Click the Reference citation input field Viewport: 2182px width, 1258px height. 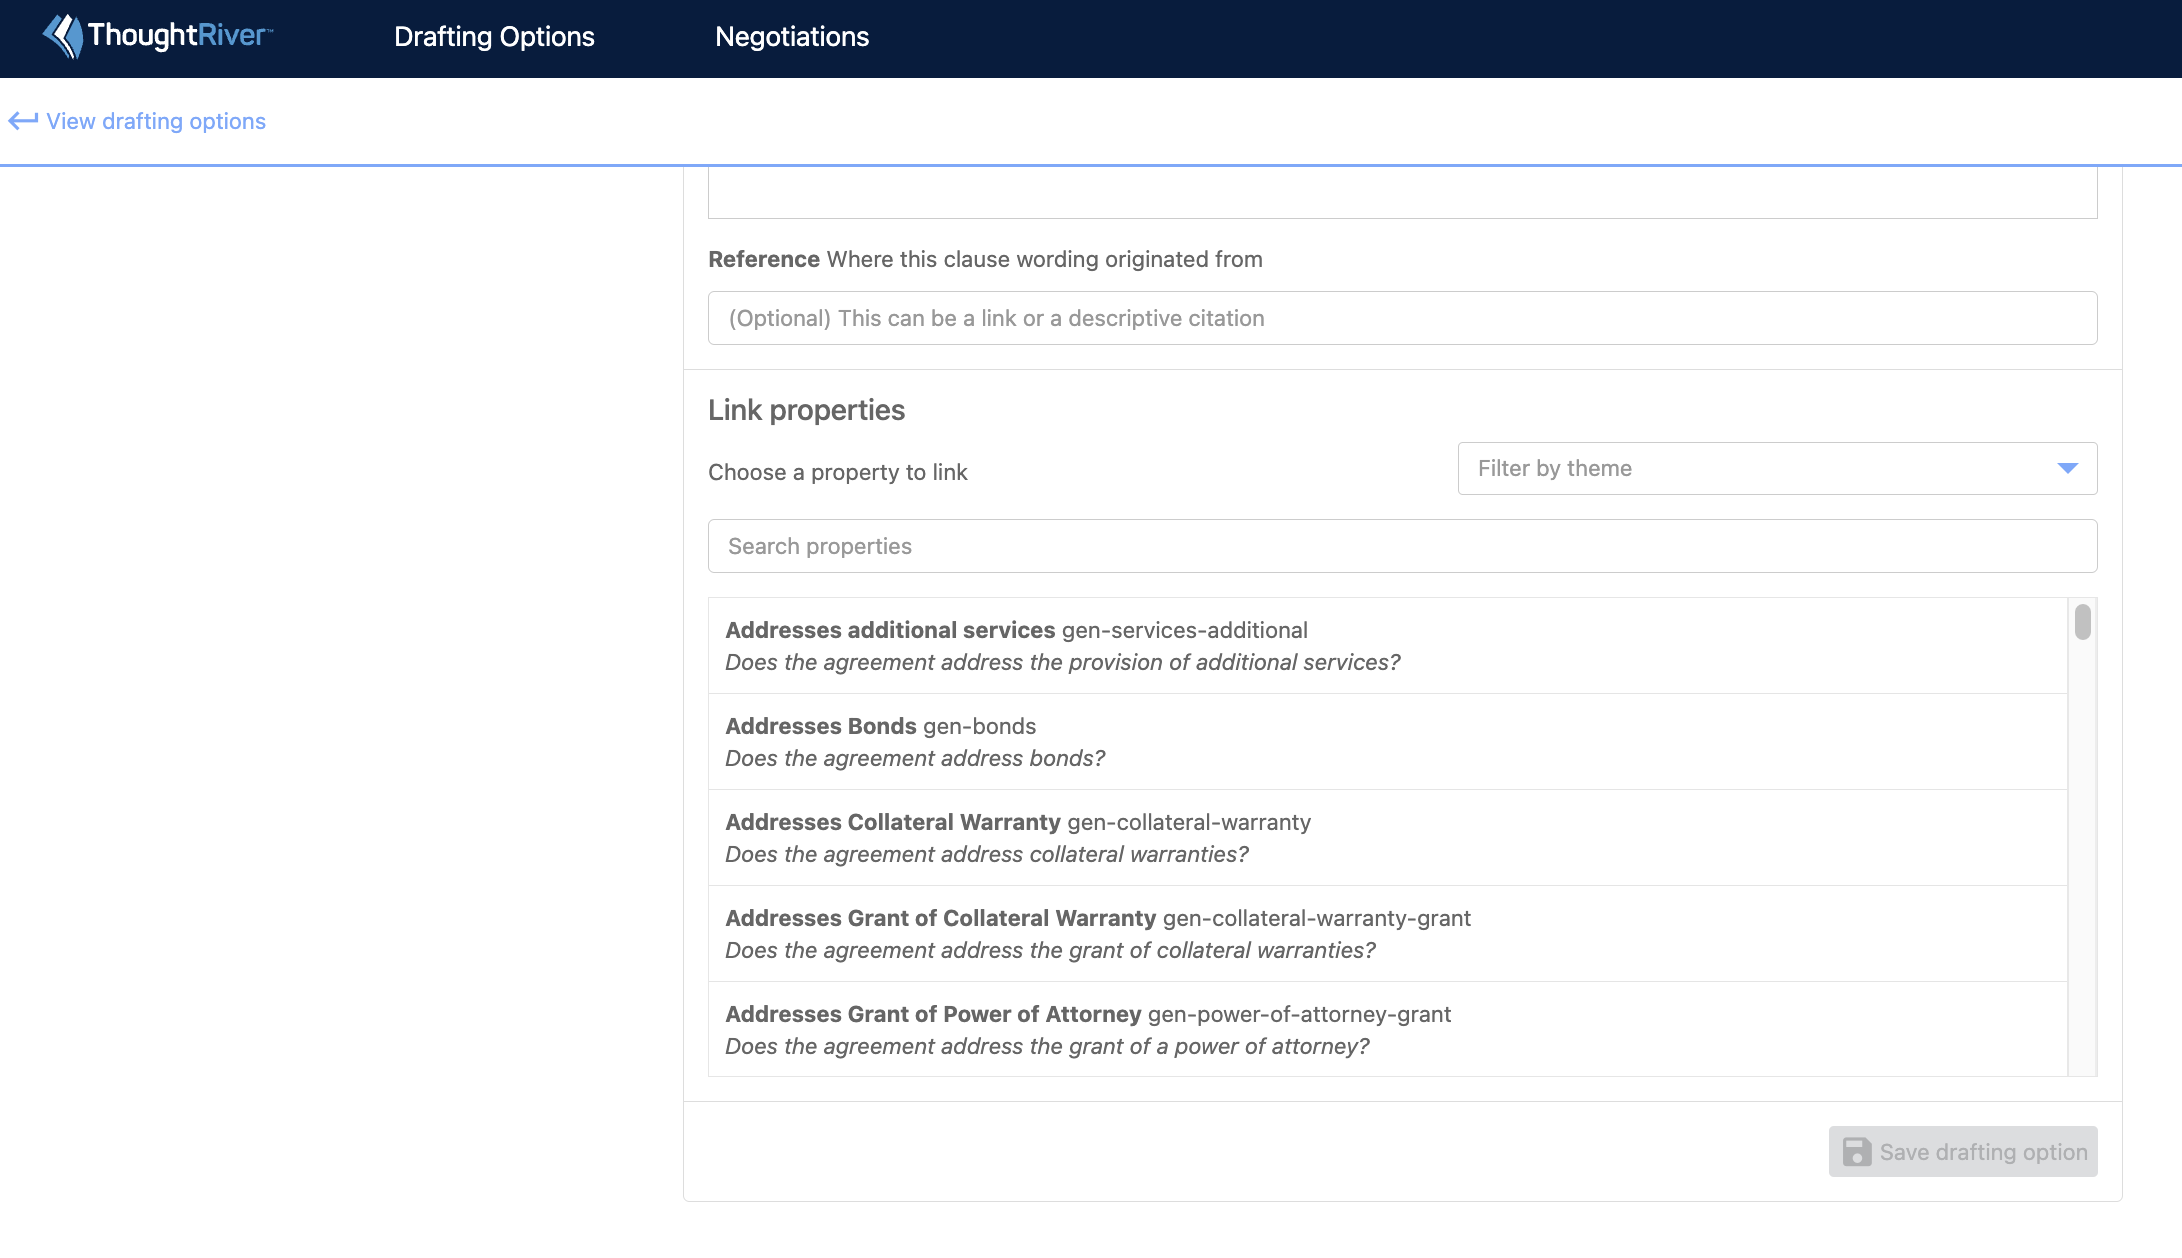tap(1402, 318)
